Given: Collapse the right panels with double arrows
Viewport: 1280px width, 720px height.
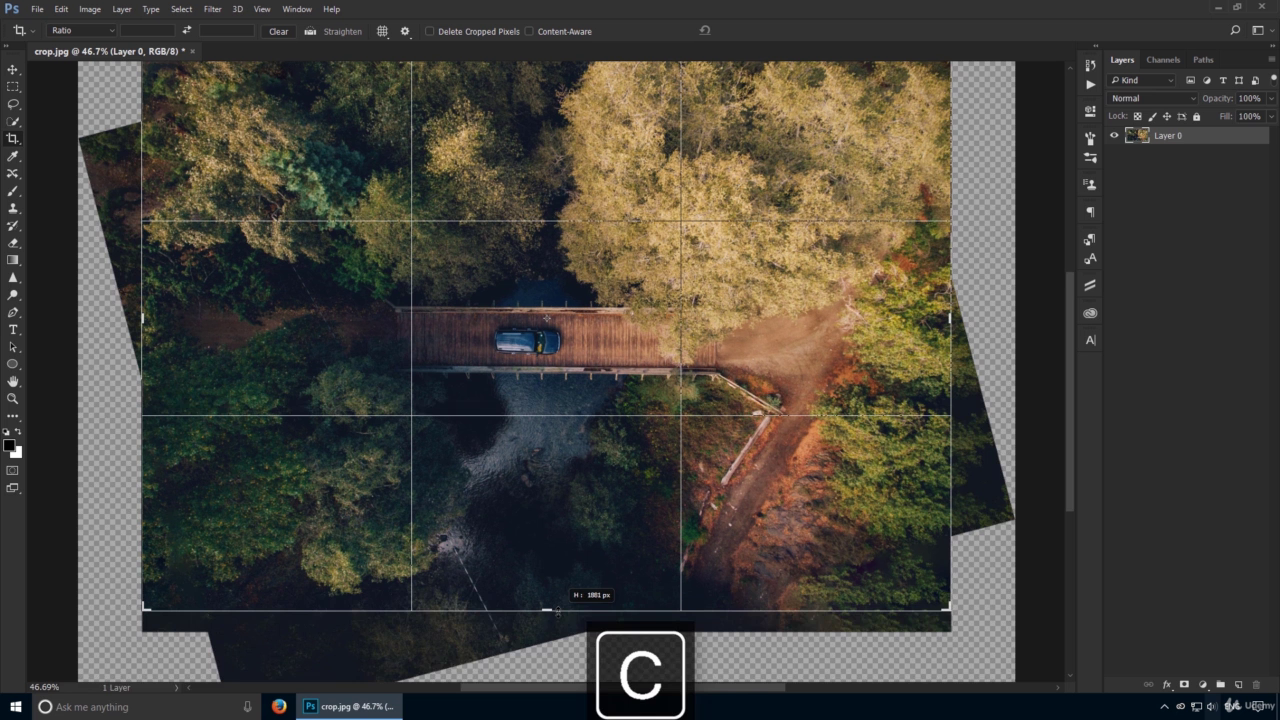Looking at the screenshot, I should (x=1271, y=48).
